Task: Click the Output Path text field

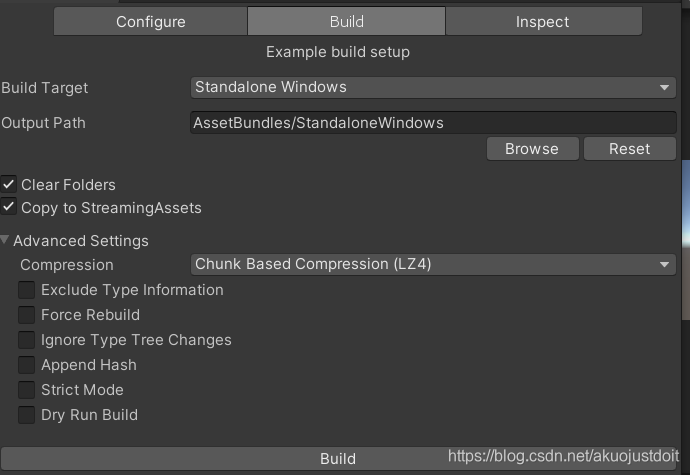Action: 433,123
